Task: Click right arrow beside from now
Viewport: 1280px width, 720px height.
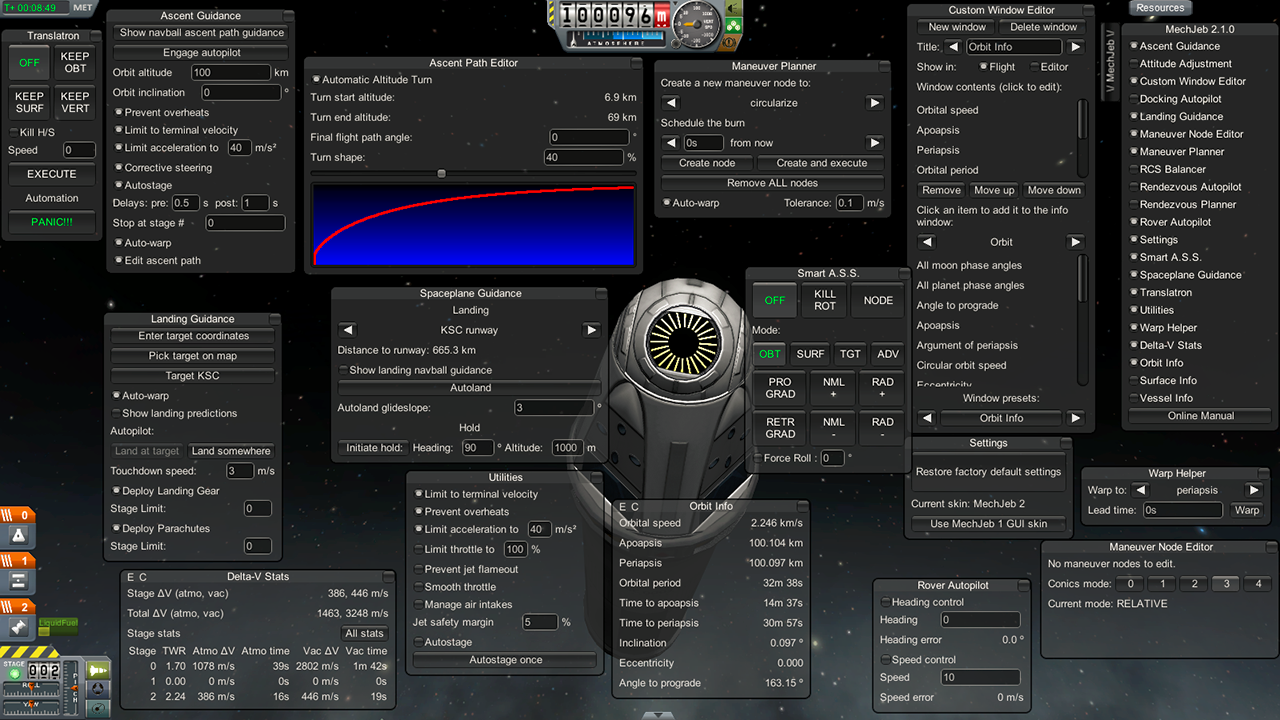Action: click(874, 143)
